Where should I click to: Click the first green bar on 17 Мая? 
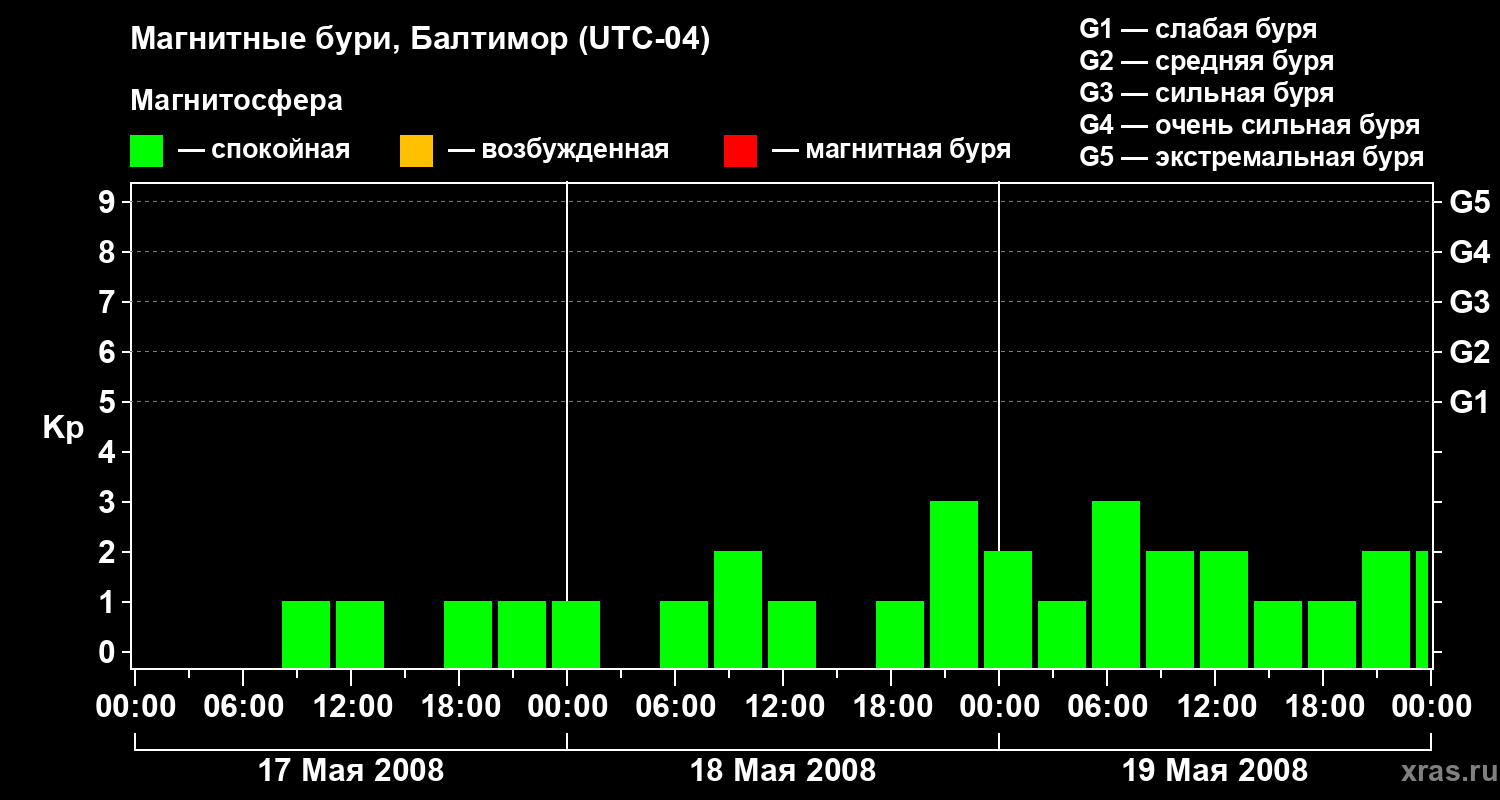pyautogui.click(x=306, y=634)
